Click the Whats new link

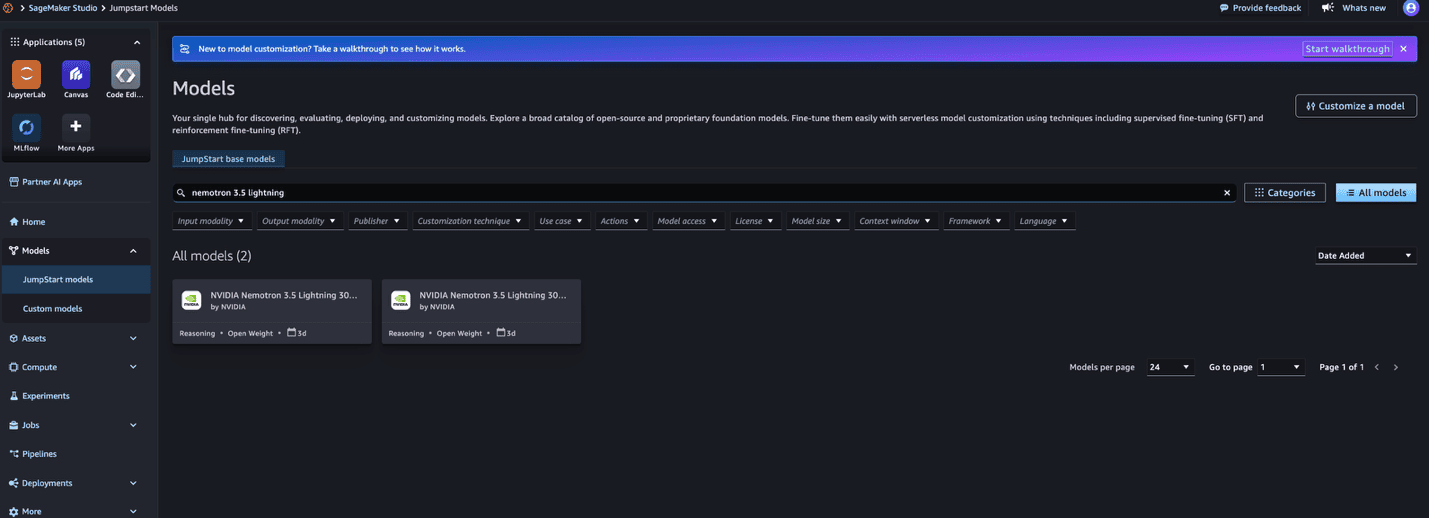point(1364,8)
